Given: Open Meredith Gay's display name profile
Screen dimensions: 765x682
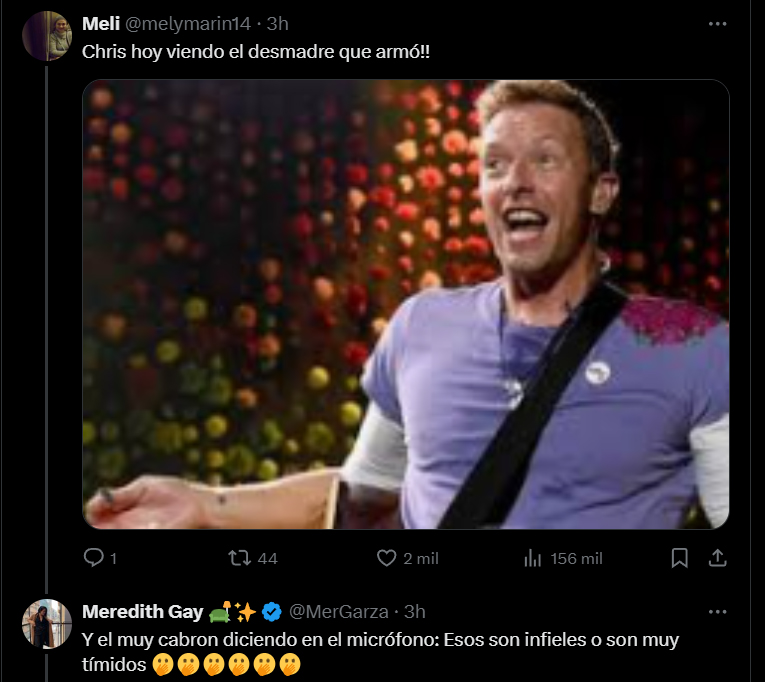Looking at the screenshot, I should (142, 611).
